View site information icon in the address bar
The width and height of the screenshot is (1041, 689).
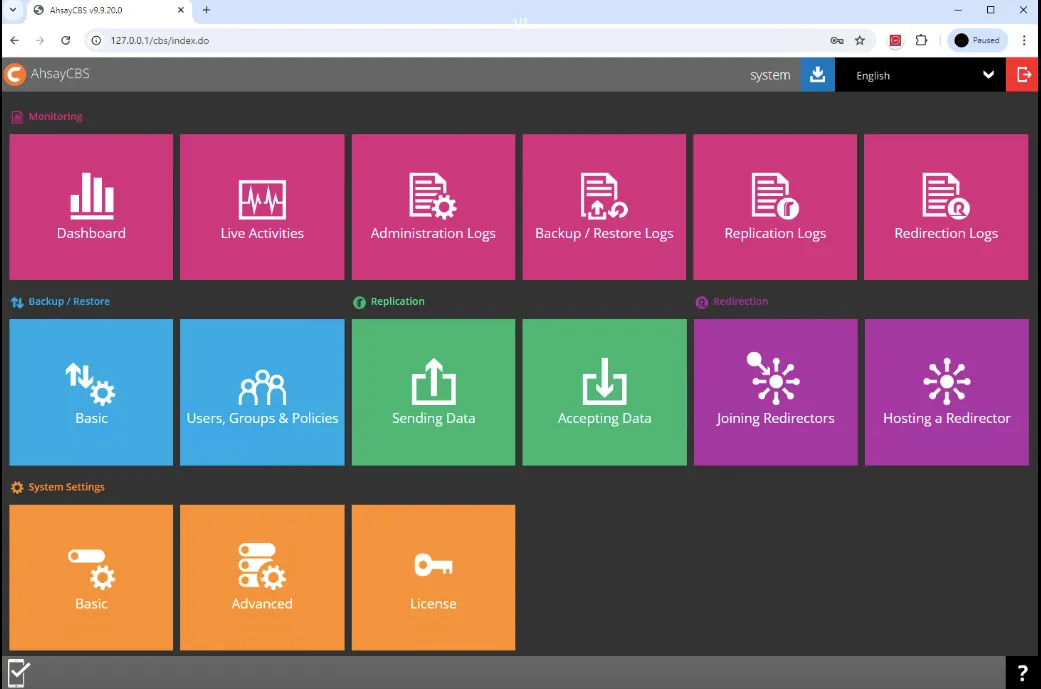click(x=96, y=40)
